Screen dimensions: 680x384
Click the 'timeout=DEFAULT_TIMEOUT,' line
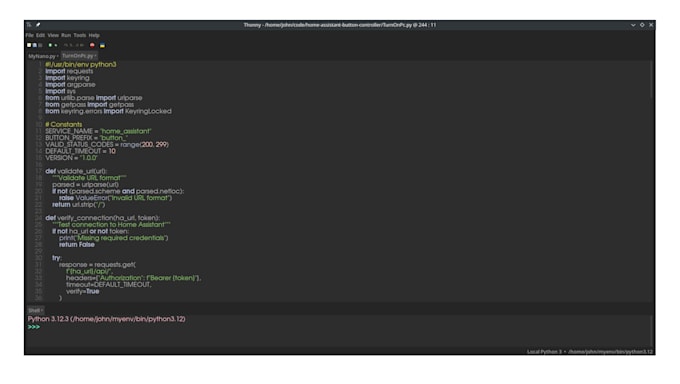(109, 285)
